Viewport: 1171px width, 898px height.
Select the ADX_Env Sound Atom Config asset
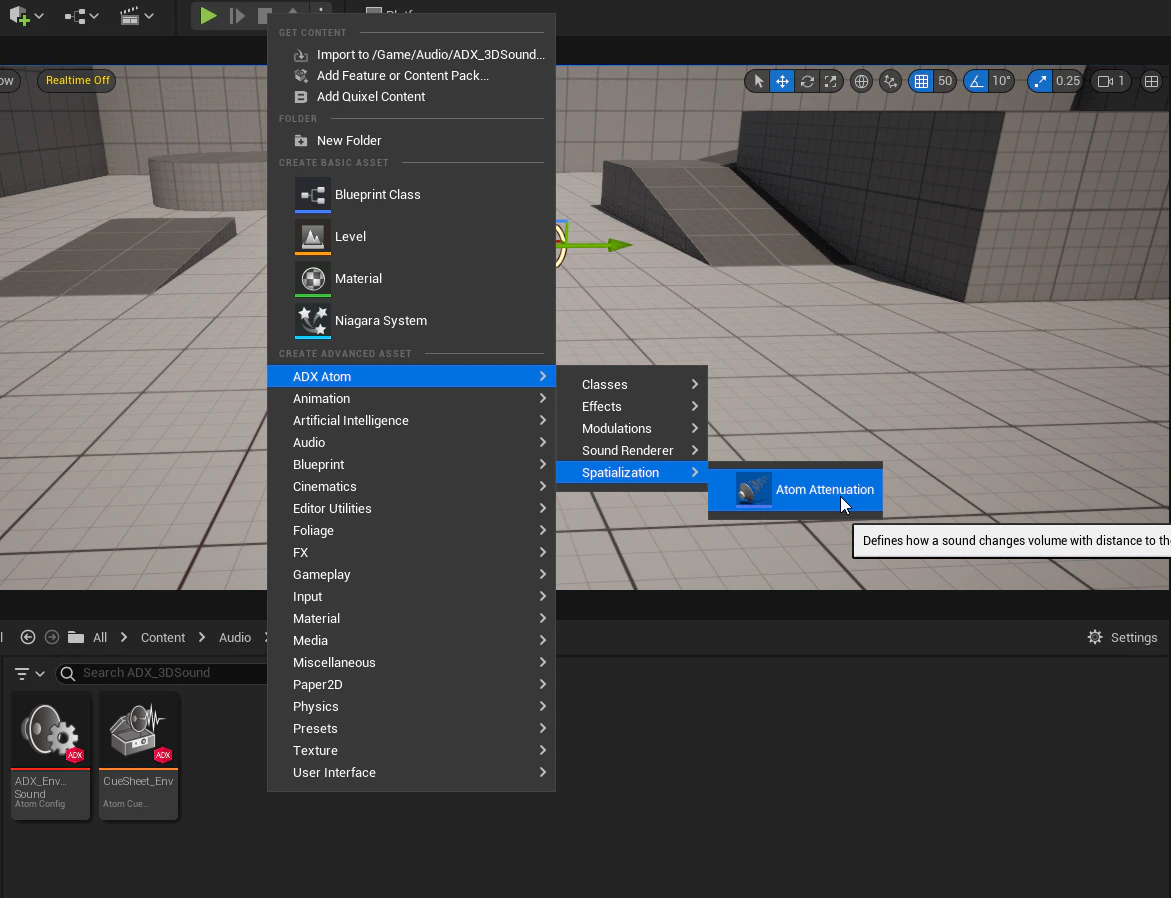coord(51,755)
